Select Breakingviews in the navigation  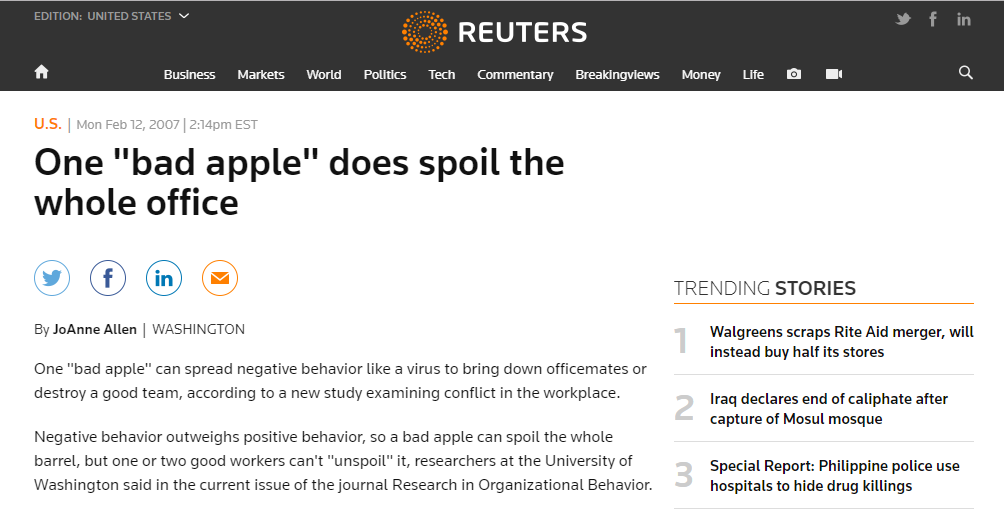(x=617, y=74)
